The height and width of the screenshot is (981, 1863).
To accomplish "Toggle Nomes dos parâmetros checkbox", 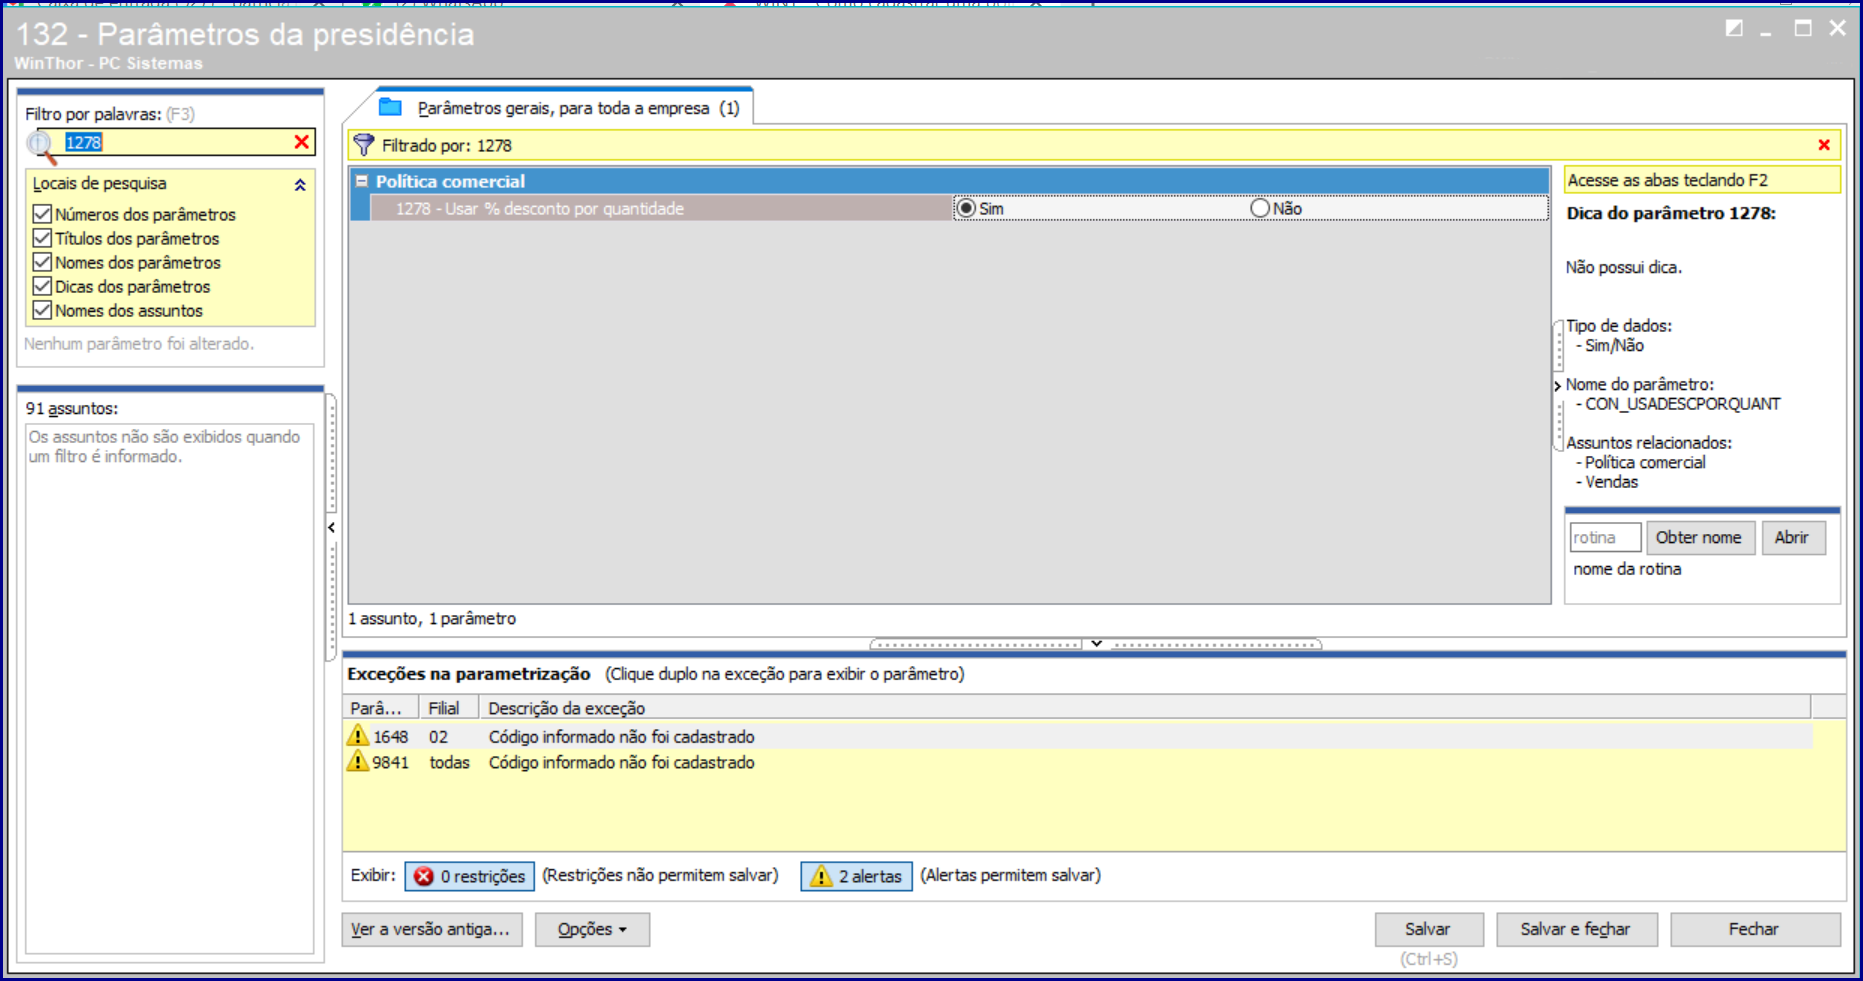I will click(42, 262).
